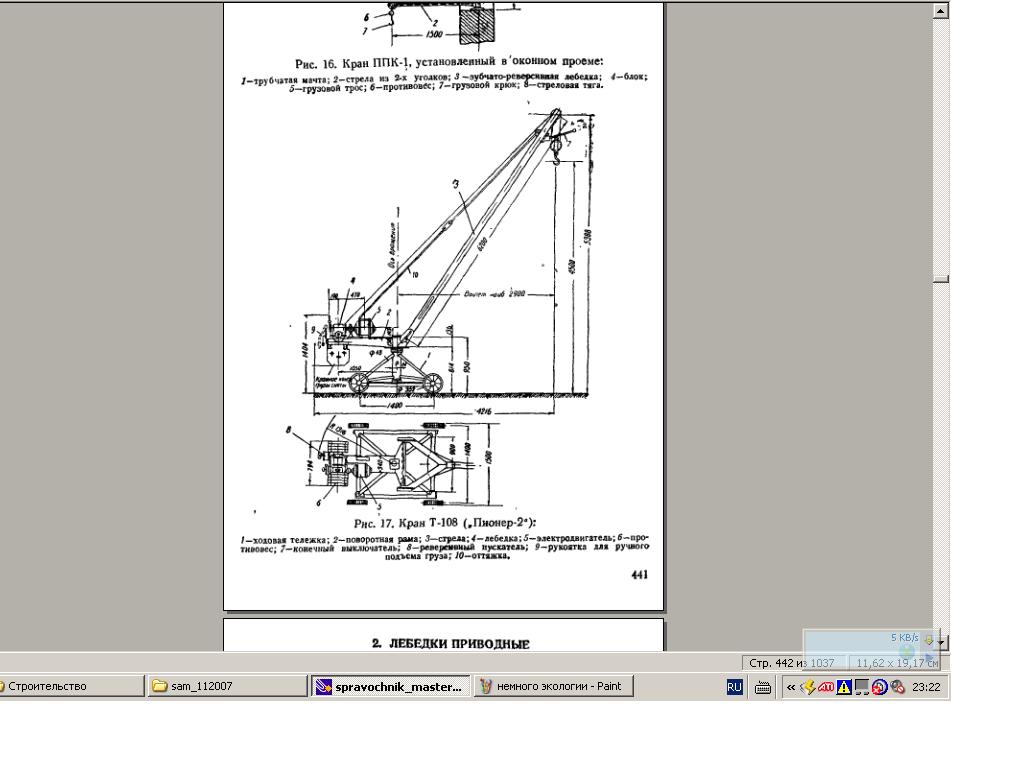Switch to the sam_112007 folder window

point(227,686)
